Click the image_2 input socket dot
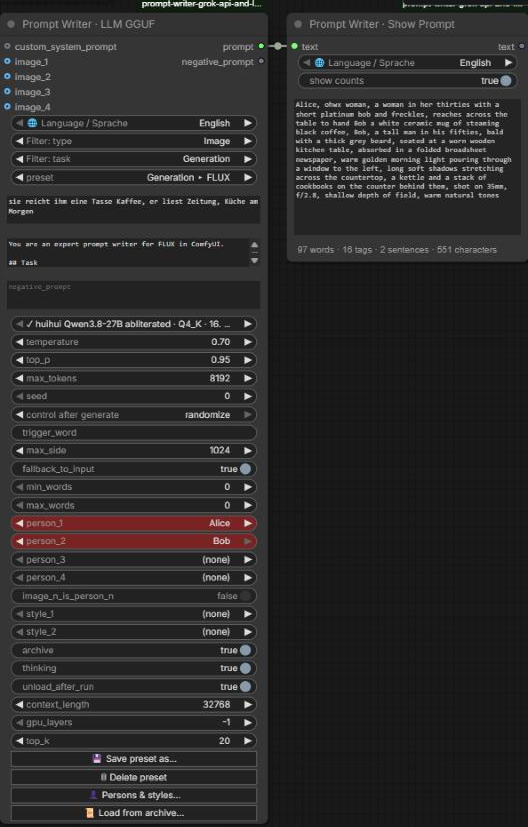The height and width of the screenshot is (827, 528). tap(7, 76)
